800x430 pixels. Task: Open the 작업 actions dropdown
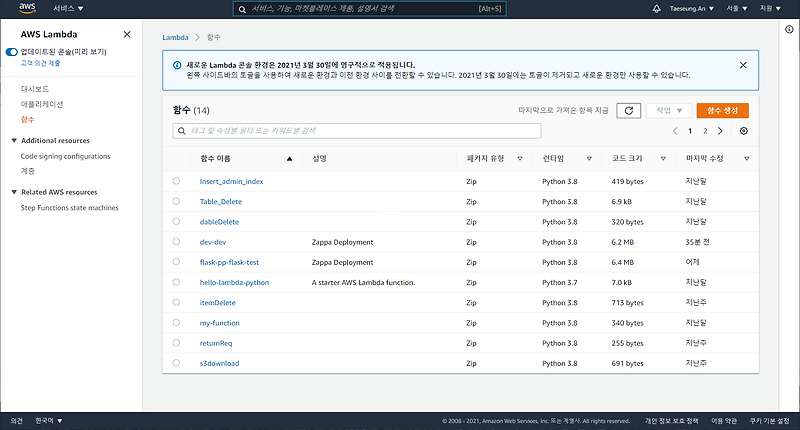(x=669, y=110)
